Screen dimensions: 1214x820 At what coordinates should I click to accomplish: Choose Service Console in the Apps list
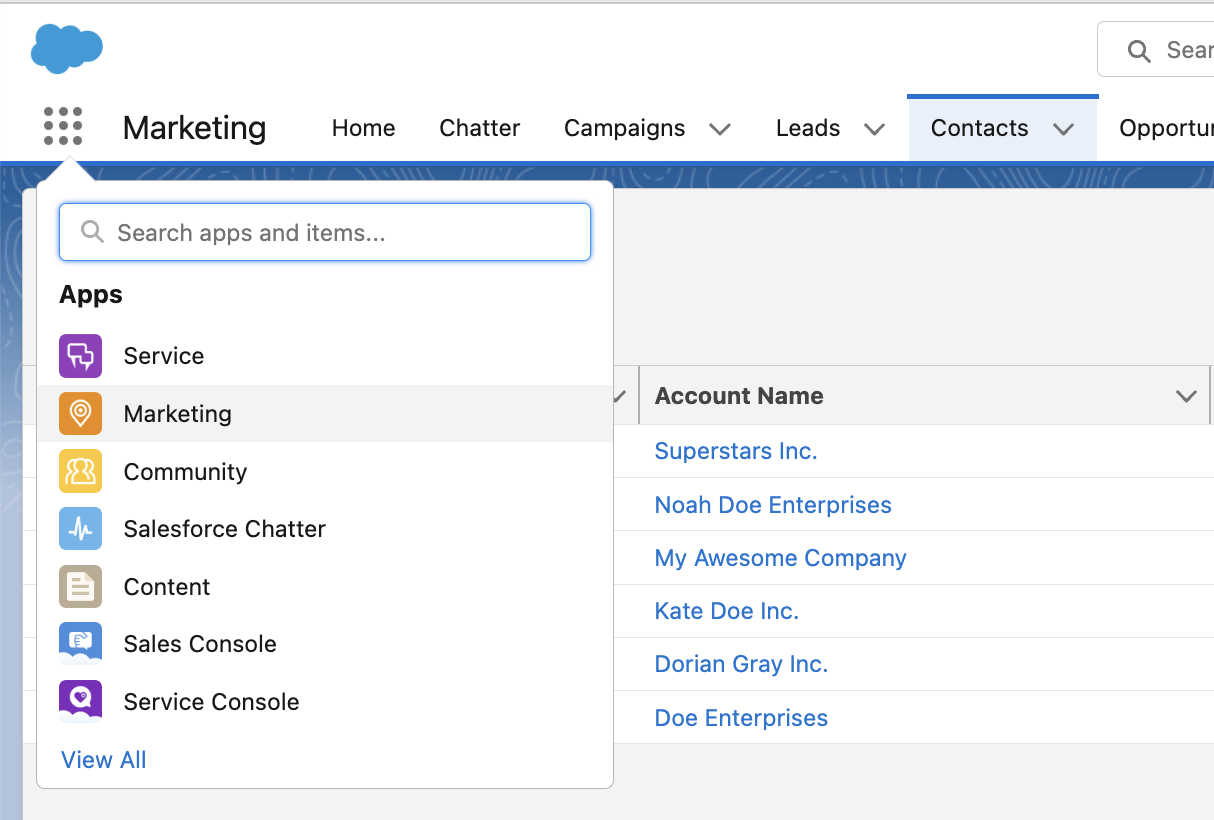tap(325, 701)
